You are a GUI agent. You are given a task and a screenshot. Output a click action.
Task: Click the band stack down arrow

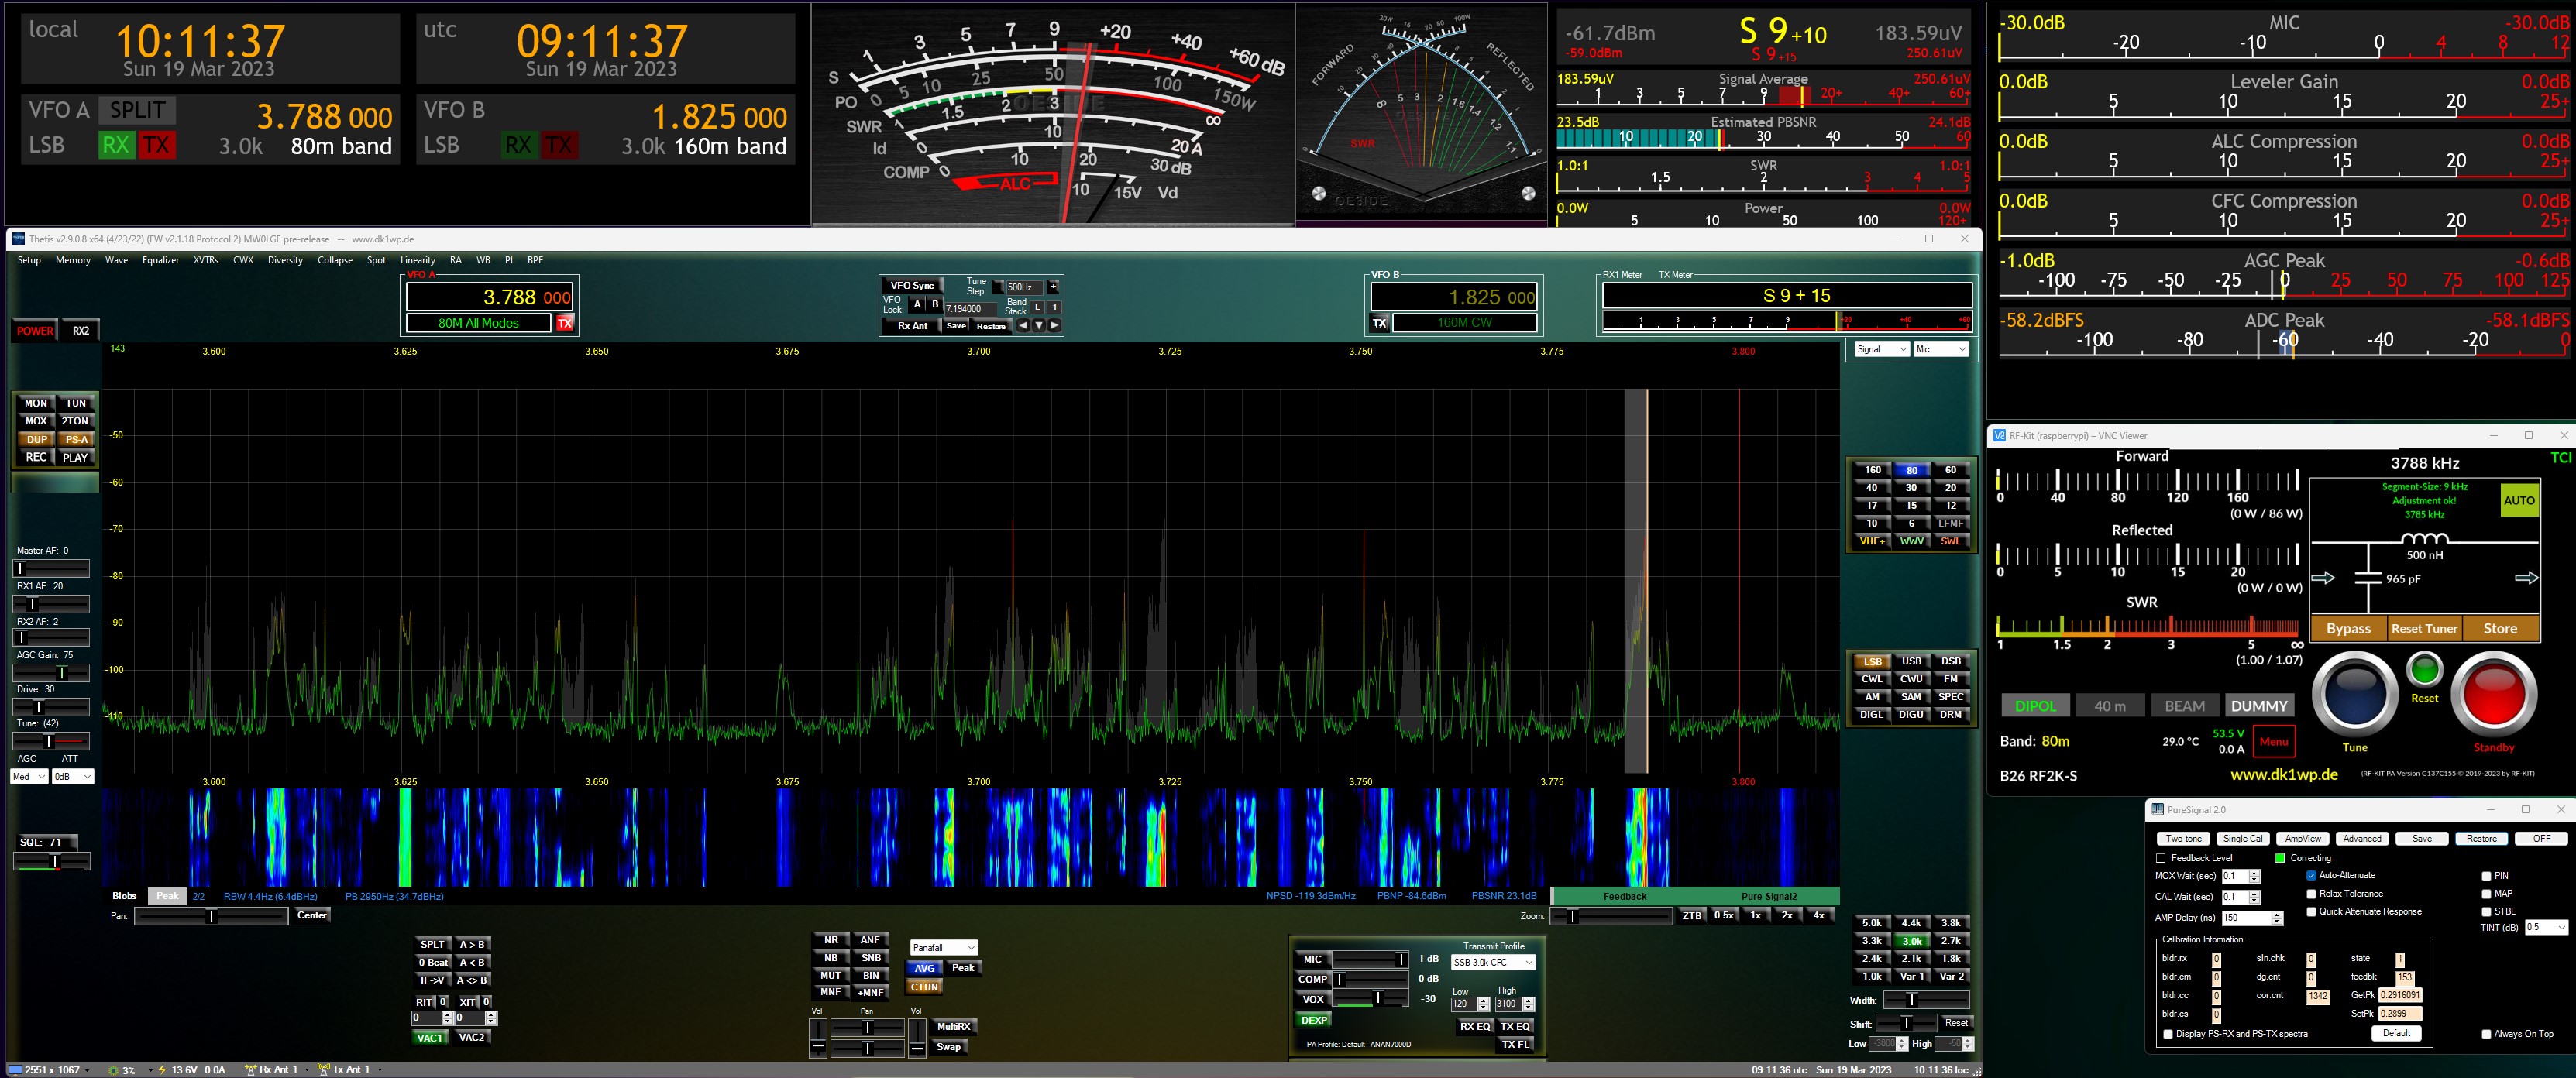1039,325
